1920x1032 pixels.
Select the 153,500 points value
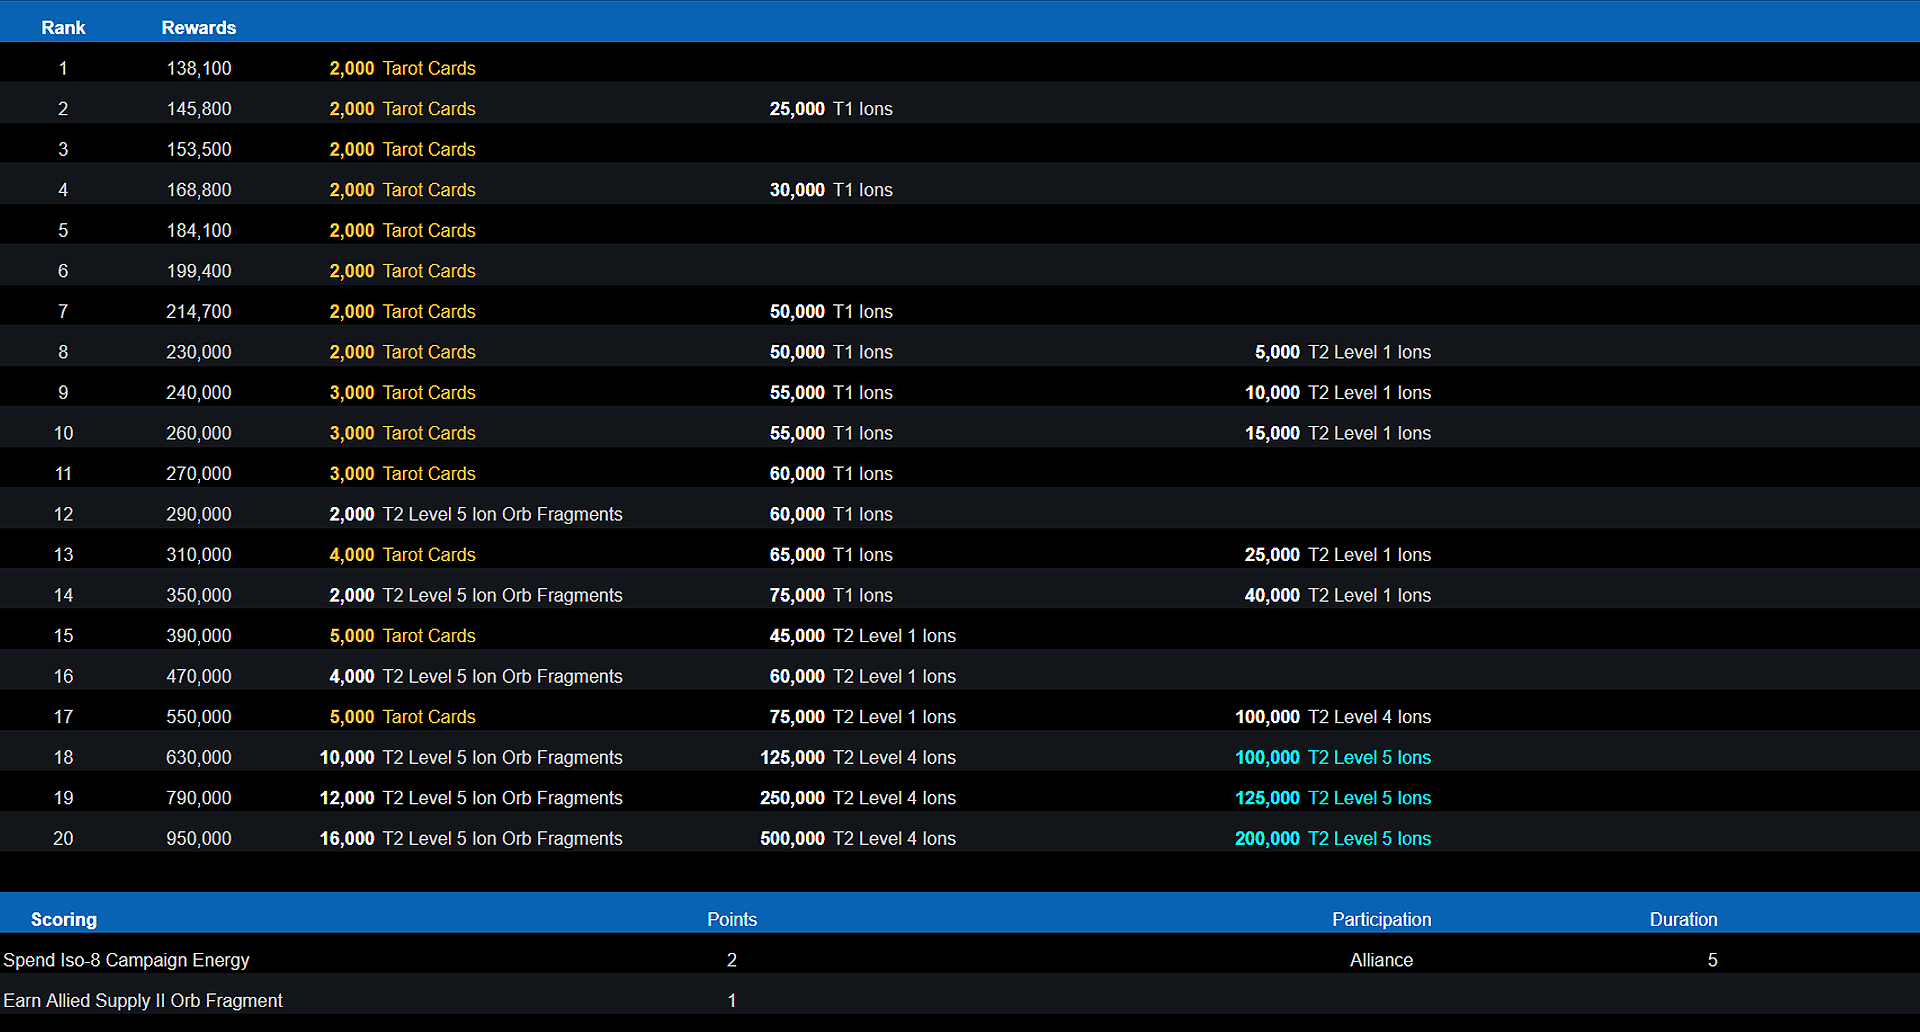[x=199, y=149]
